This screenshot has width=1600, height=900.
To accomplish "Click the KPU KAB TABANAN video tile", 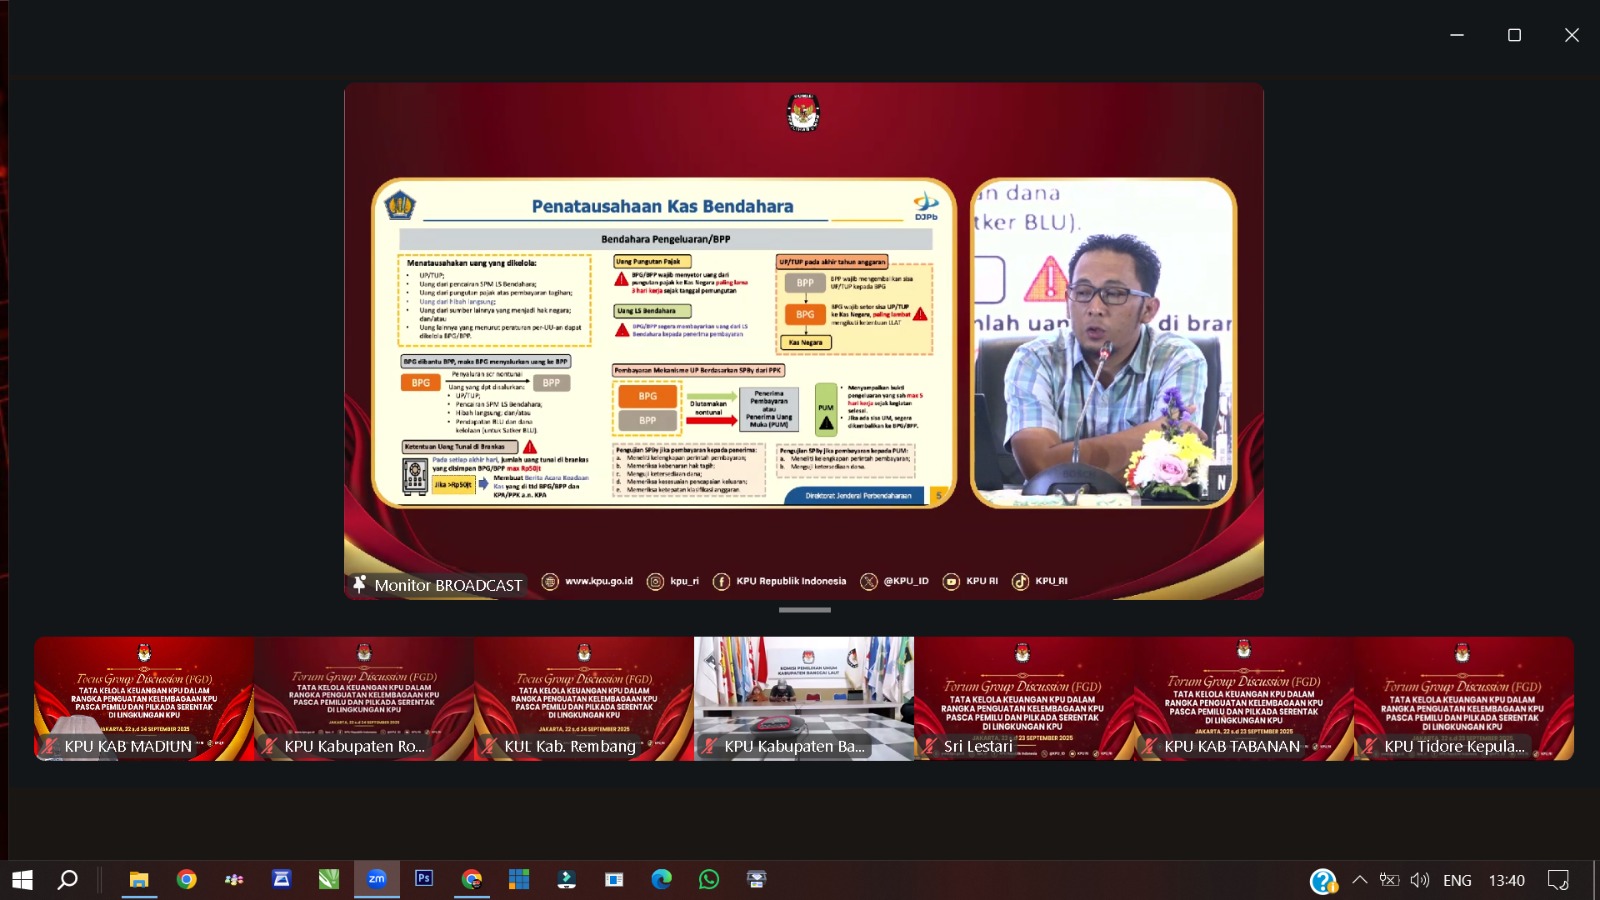I will click(1243, 698).
